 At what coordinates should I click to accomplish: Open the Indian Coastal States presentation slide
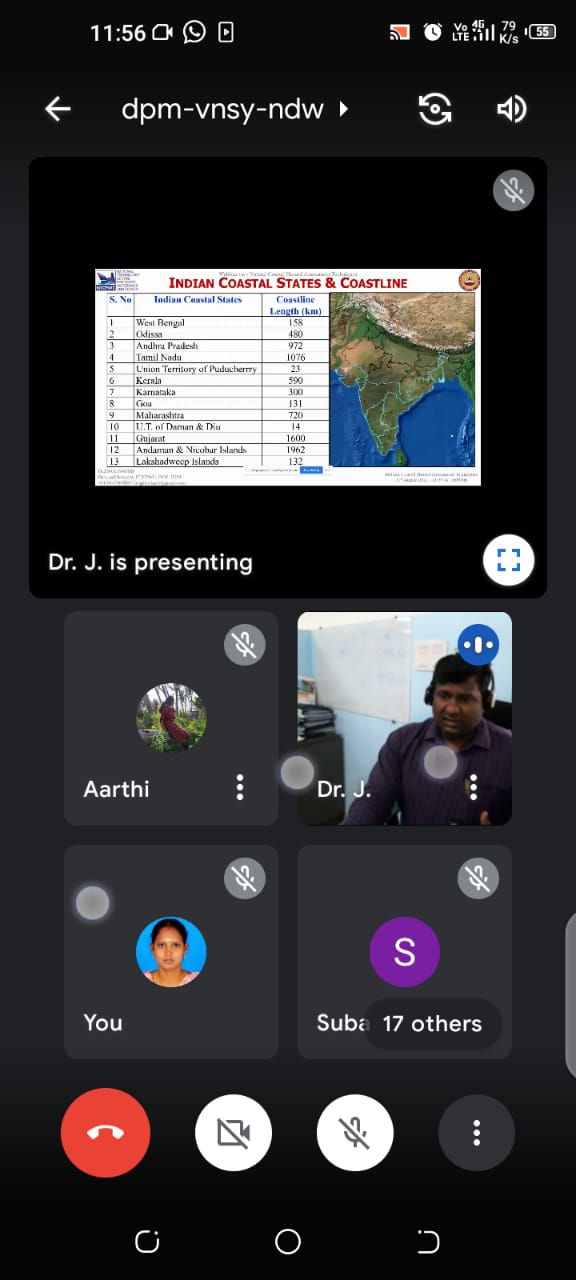[288, 377]
